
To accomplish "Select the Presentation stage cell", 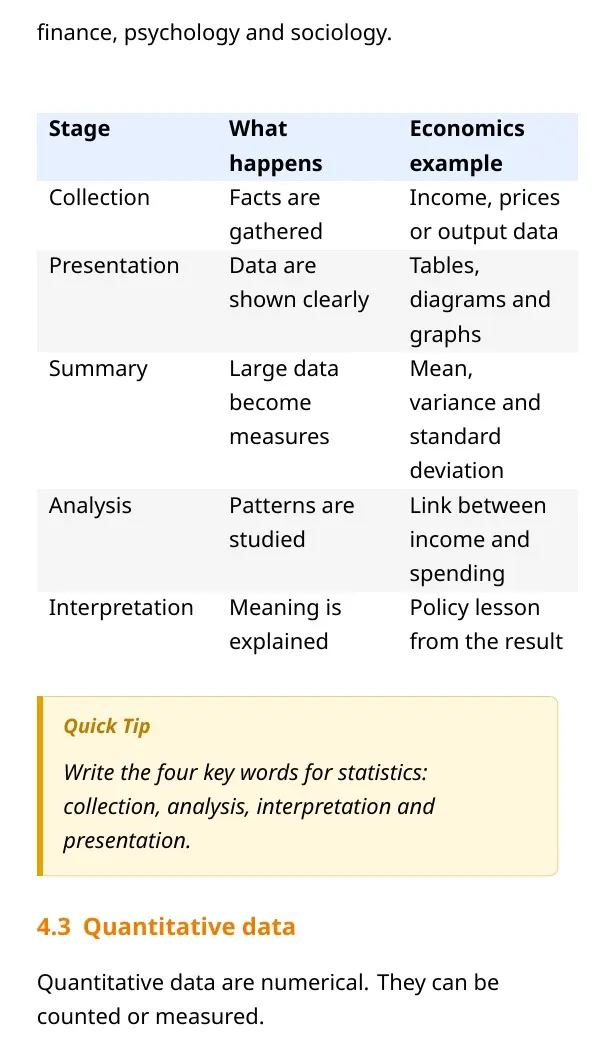I will (127, 300).
